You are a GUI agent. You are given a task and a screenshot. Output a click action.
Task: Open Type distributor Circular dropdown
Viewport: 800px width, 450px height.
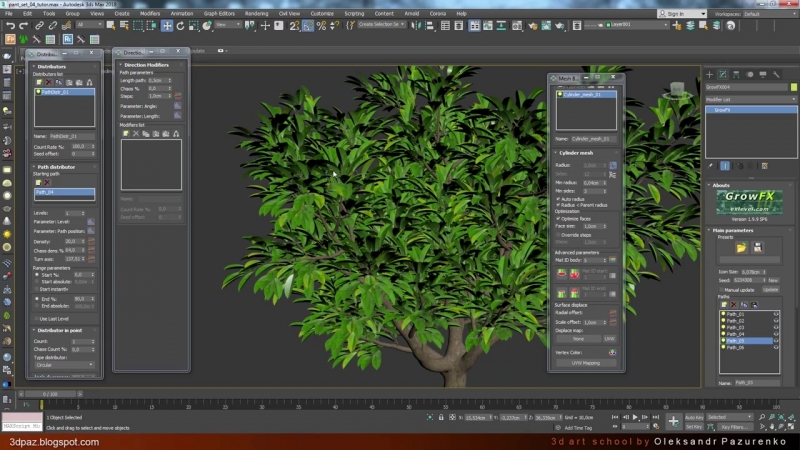tap(64, 365)
